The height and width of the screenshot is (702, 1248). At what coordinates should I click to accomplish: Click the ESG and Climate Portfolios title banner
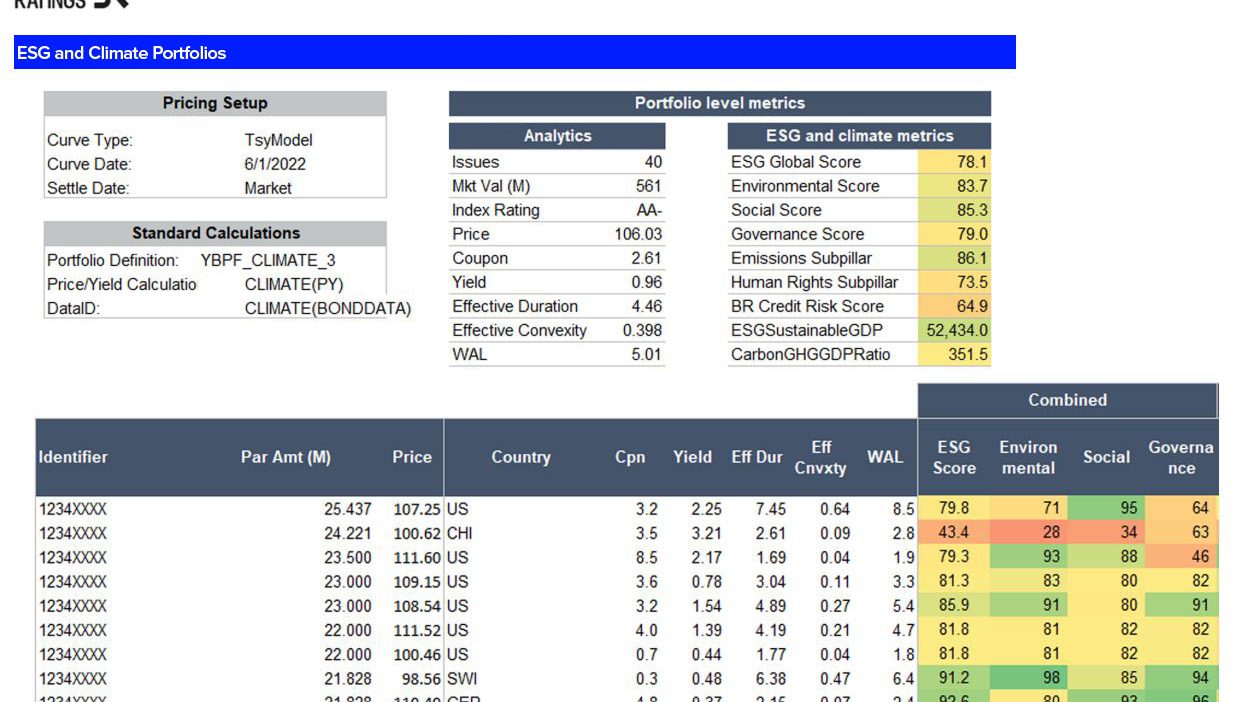pos(514,53)
